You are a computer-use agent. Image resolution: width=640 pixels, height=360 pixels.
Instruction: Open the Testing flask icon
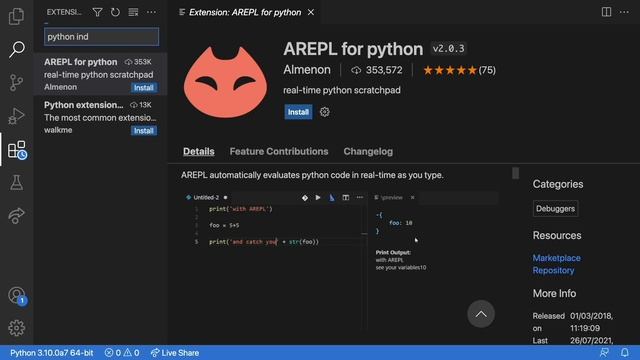coord(16,182)
